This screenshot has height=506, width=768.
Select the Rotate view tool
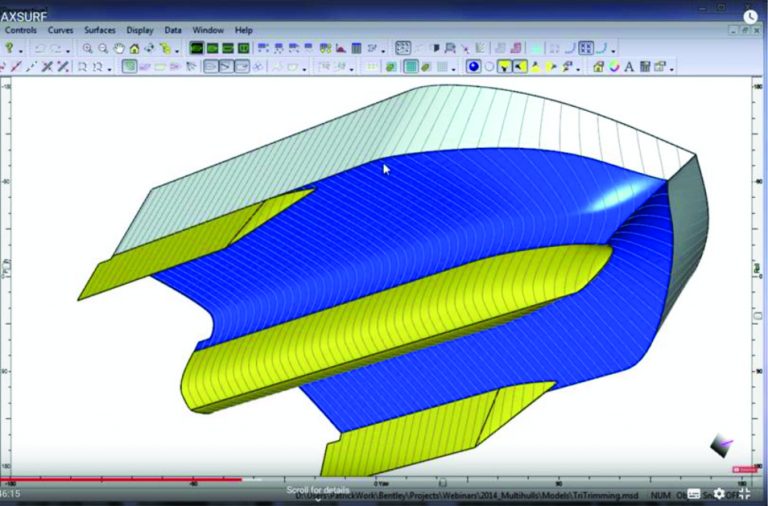[x=150, y=48]
